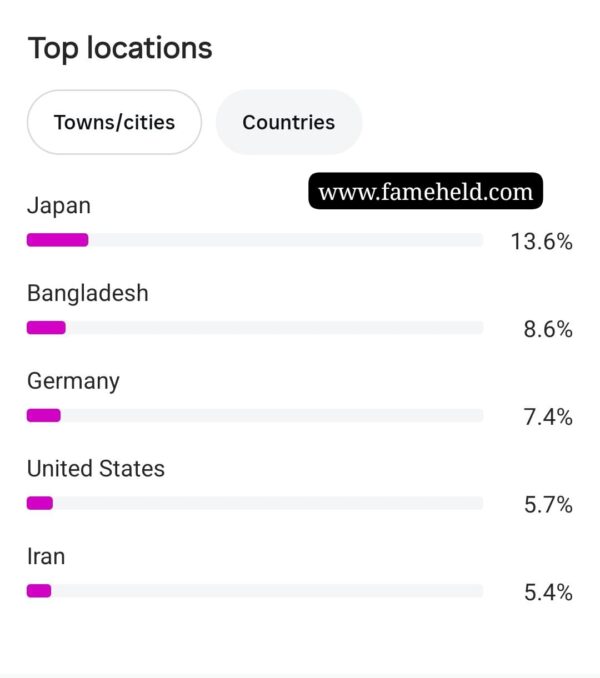Click the magenta filled portion of Japan bar
Image resolution: width=600 pixels, height=678 pixels.
[x=57, y=240]
